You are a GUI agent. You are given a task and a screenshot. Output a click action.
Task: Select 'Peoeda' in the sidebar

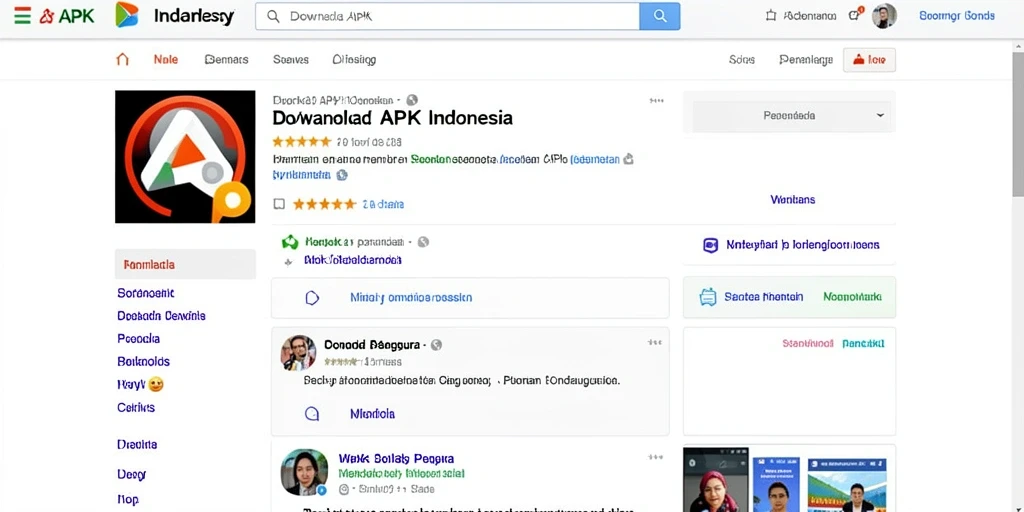click(x=138, y=339)
